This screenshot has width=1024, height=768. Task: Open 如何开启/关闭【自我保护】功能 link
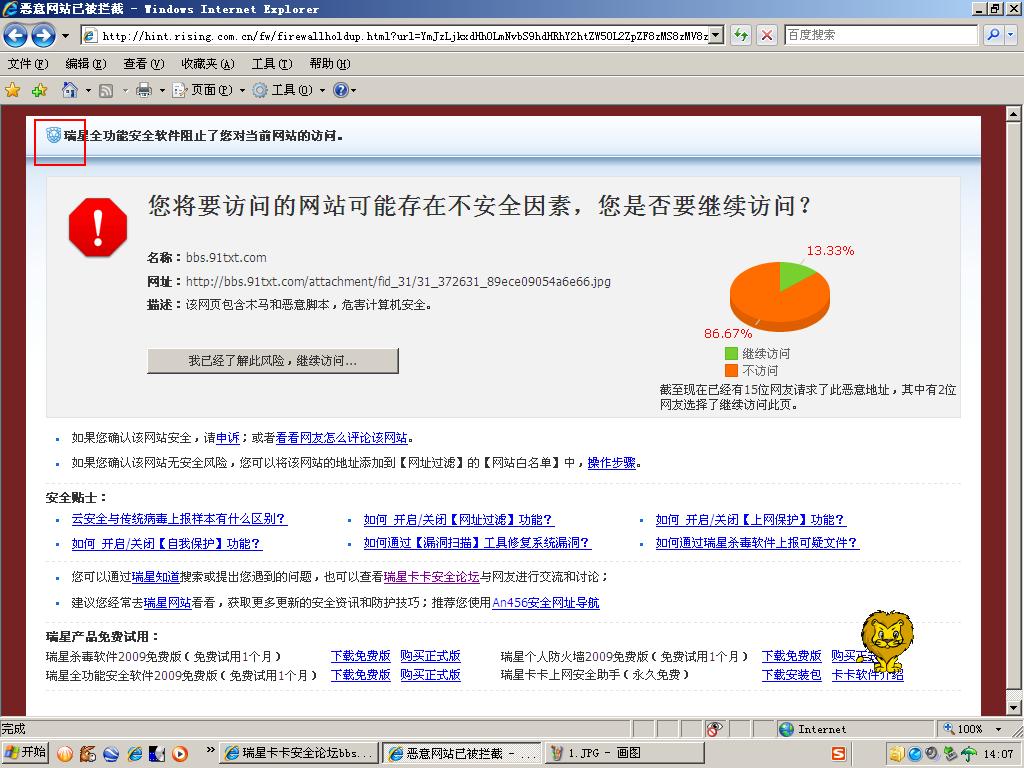(x=167, y=543)
